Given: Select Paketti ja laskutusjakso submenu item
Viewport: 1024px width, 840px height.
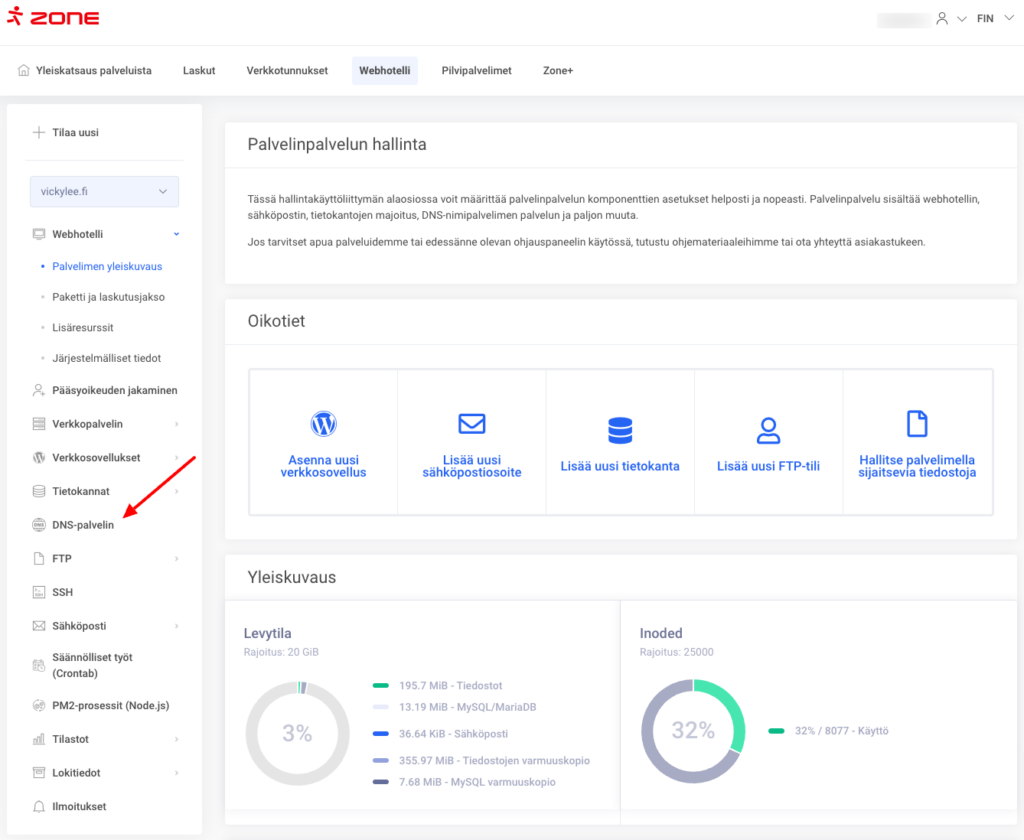Looking at the screenshot, I should coord(108,297).
